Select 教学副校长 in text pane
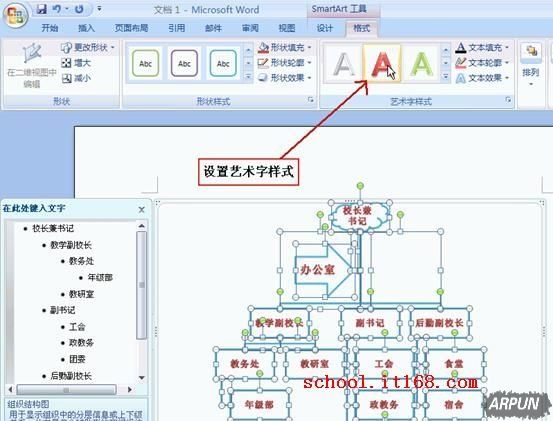Viewport: 553px width, 421px height. (71, 245)
